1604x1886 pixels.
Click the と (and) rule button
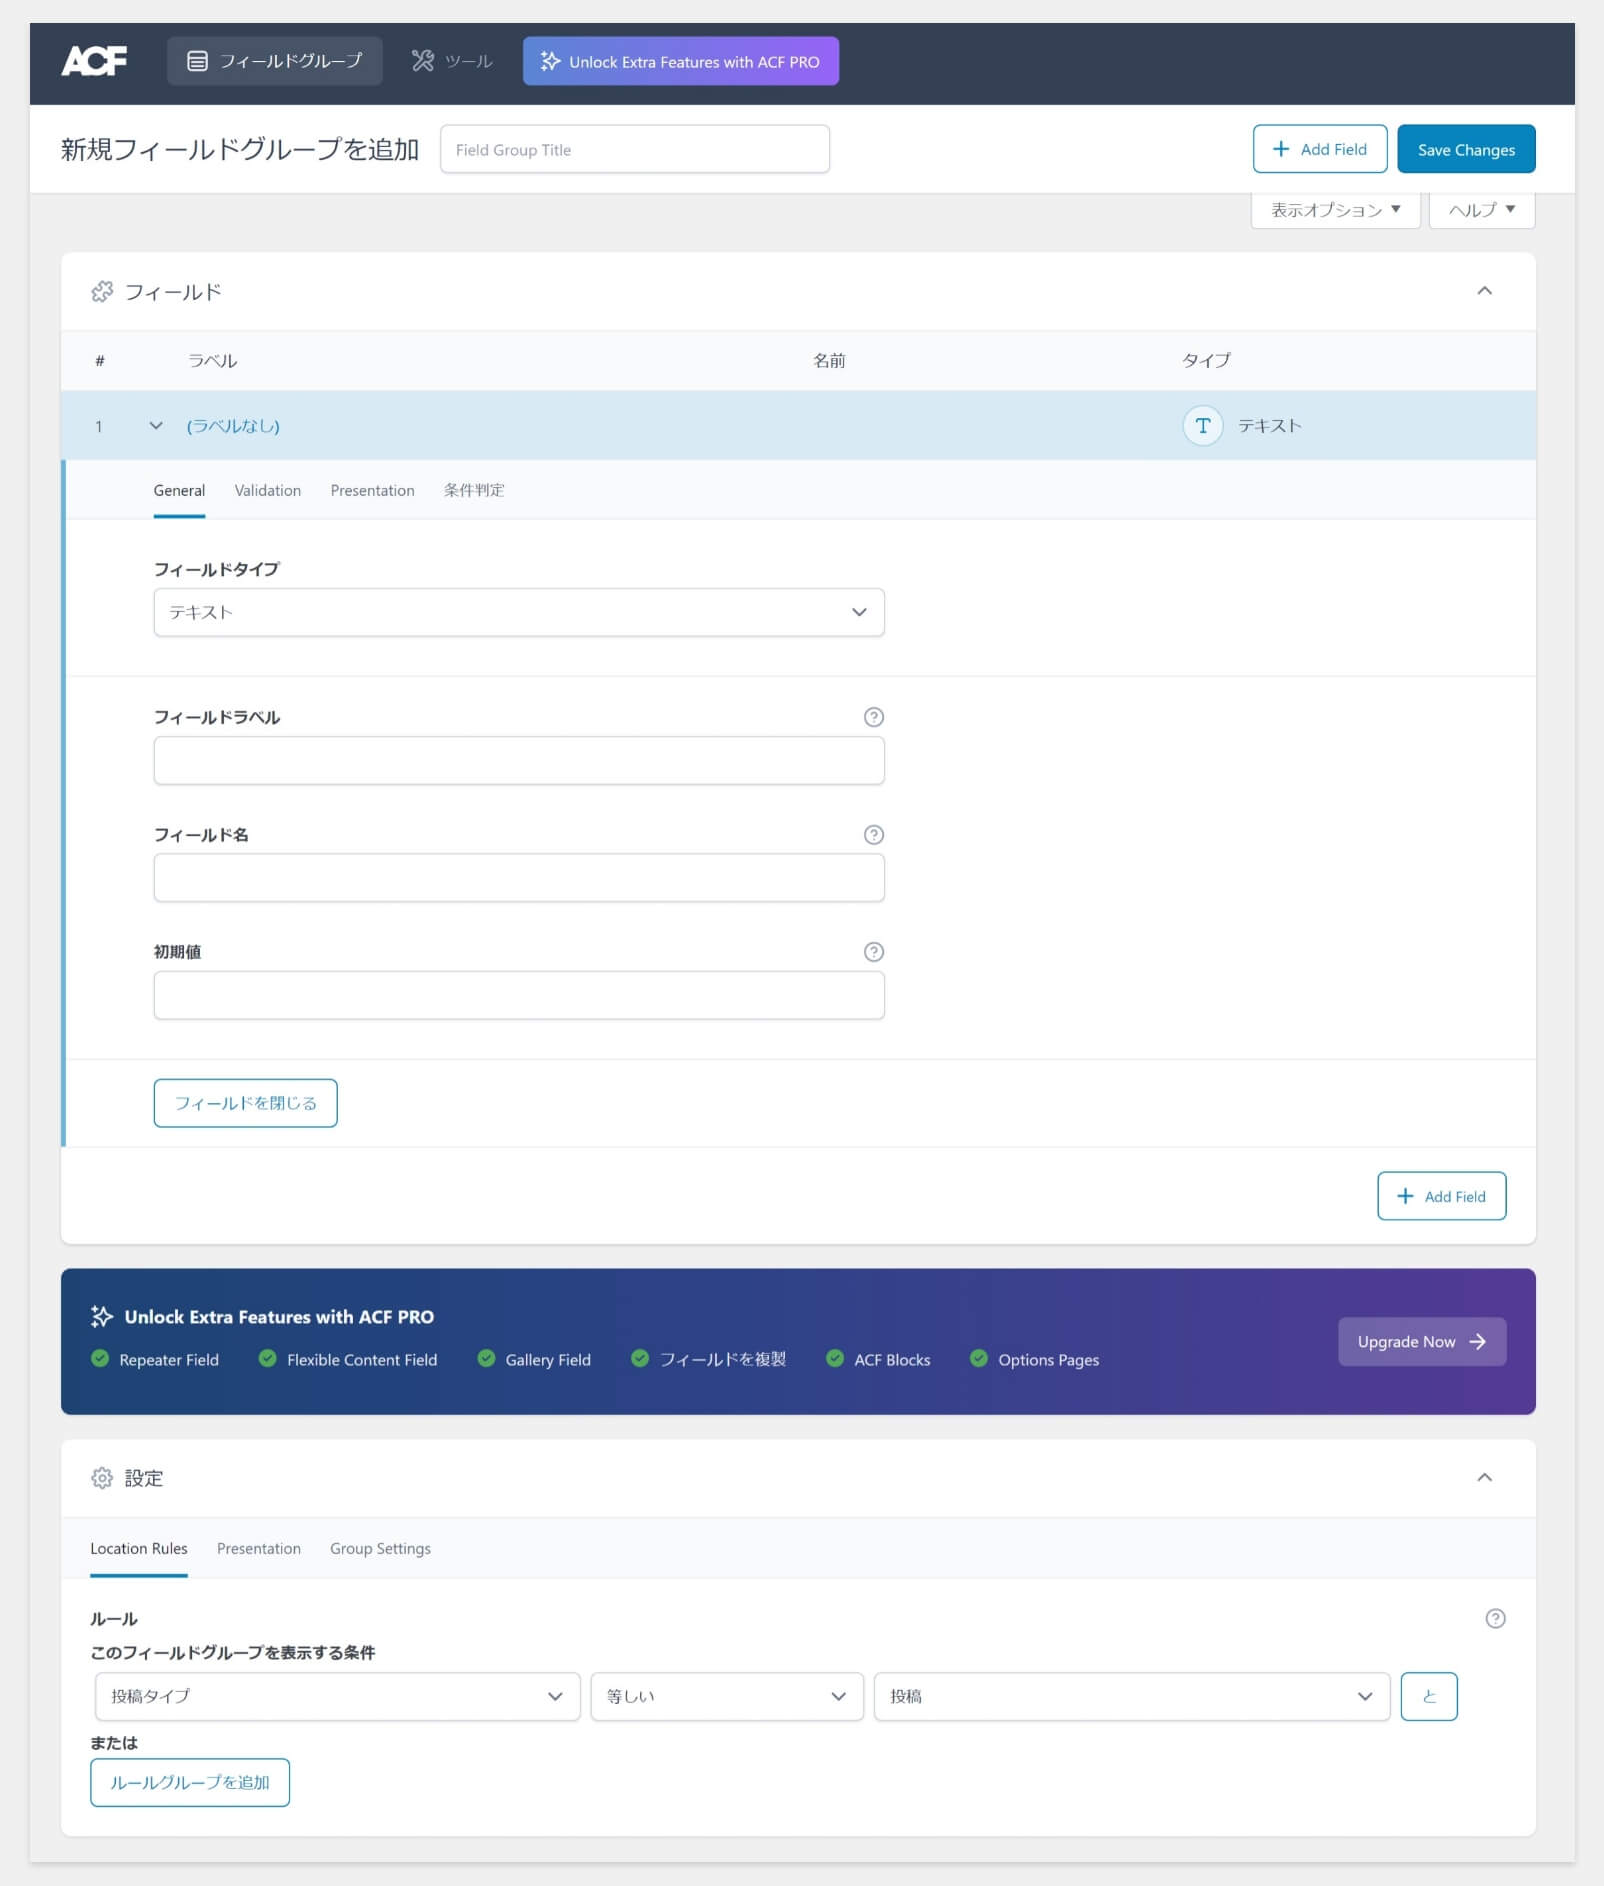click(x=1429, y=1696)
